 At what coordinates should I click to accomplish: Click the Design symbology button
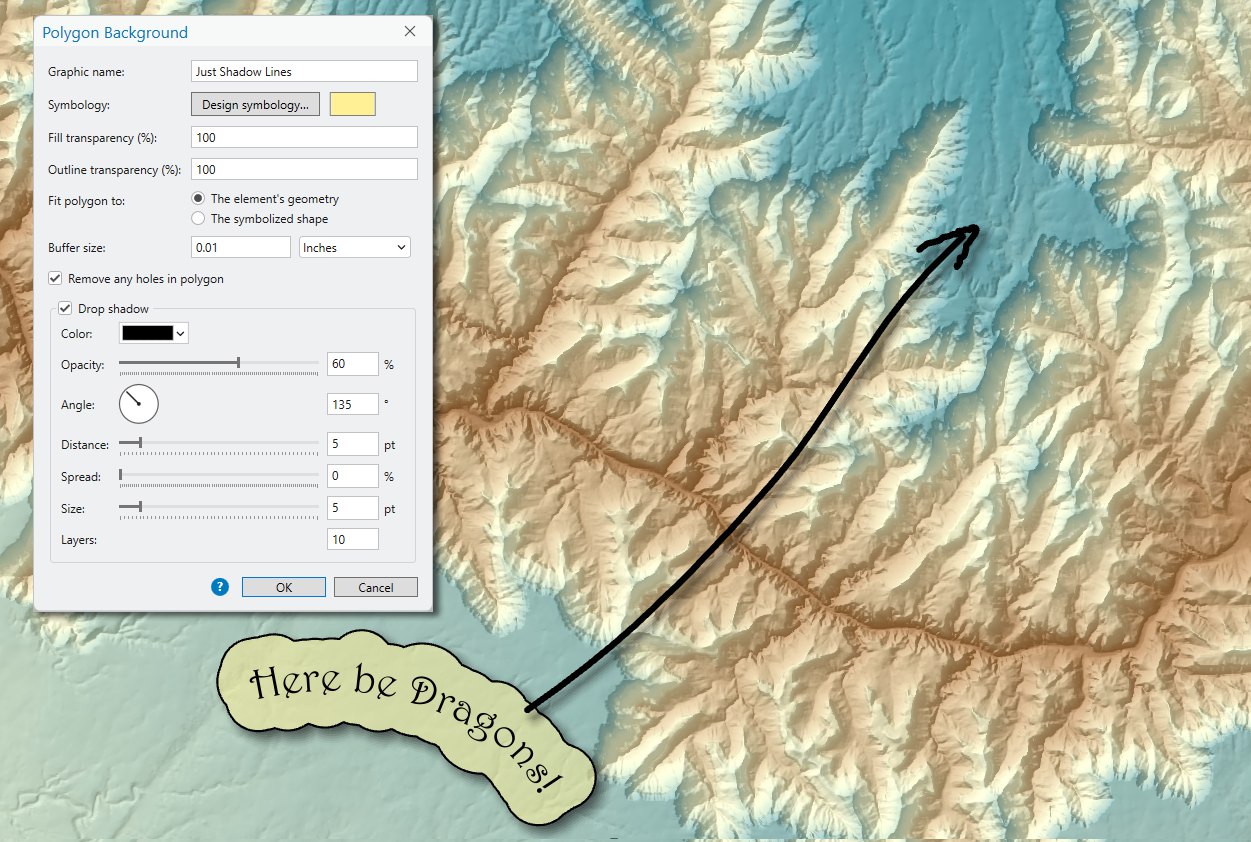(x=255, y=104)
